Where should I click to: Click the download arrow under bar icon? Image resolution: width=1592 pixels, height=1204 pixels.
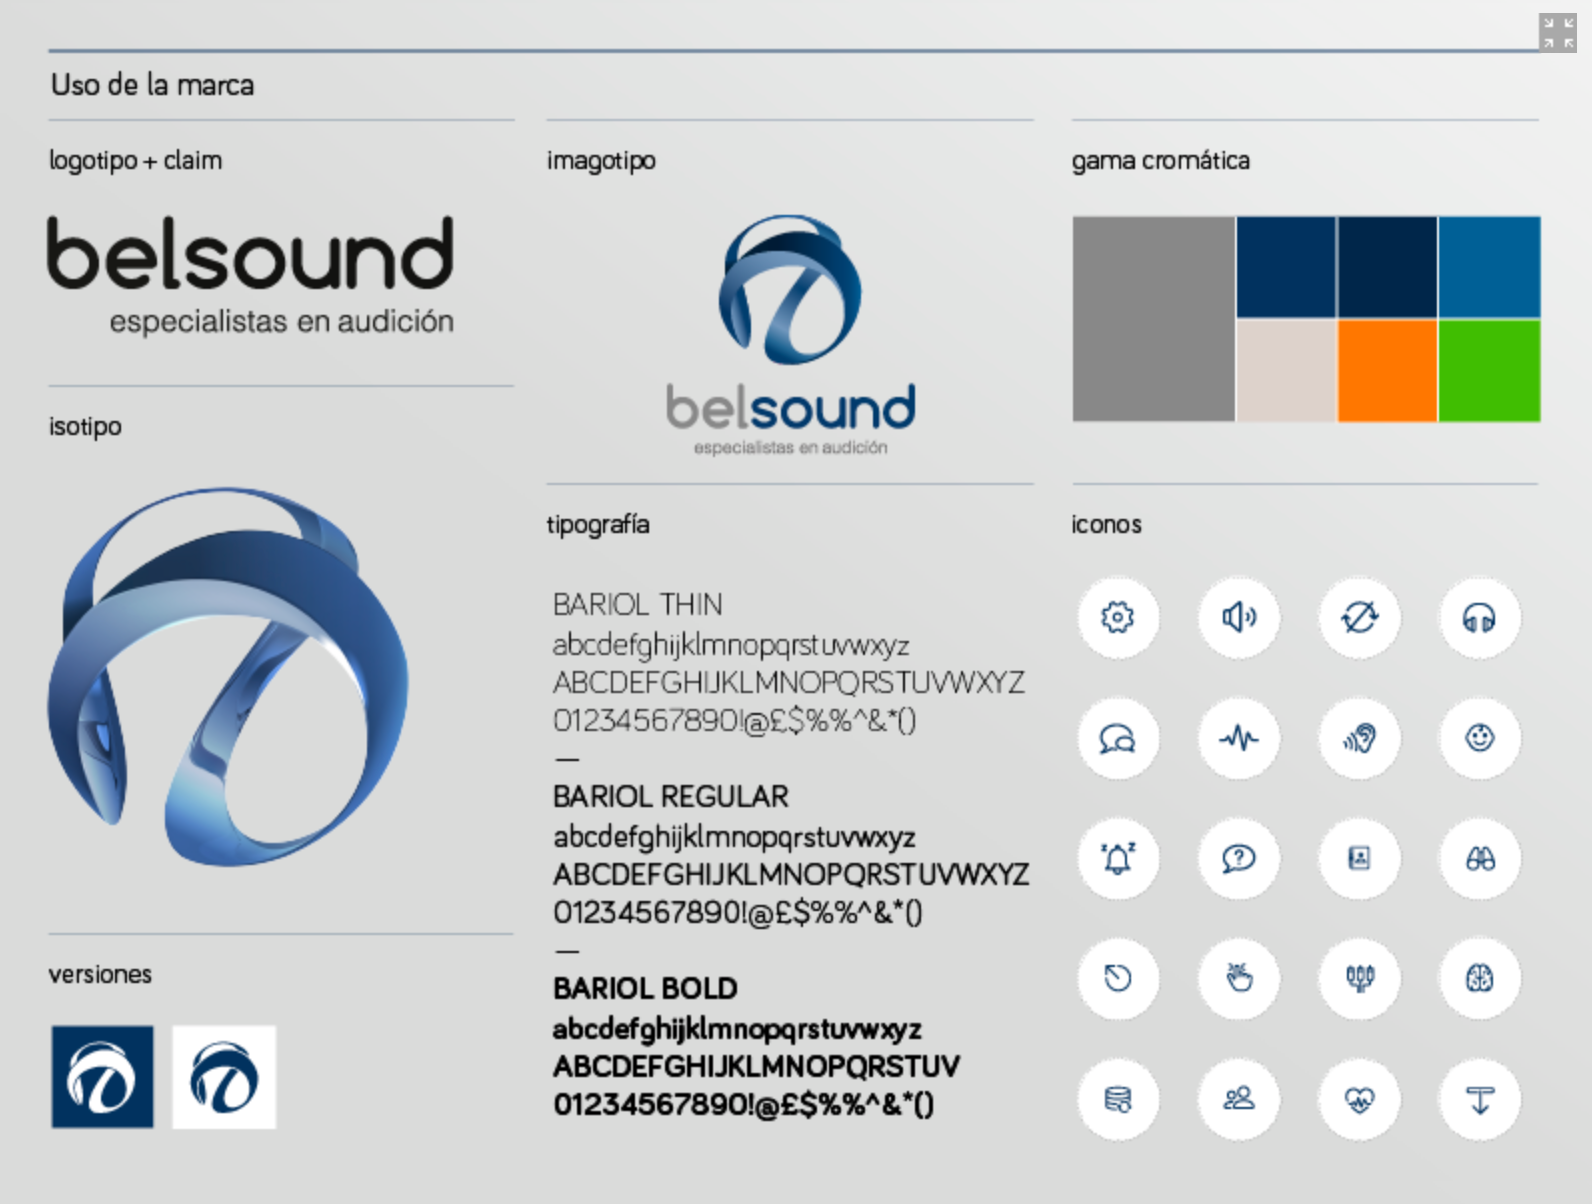pyautogui.click(x=1480, y=1100)
